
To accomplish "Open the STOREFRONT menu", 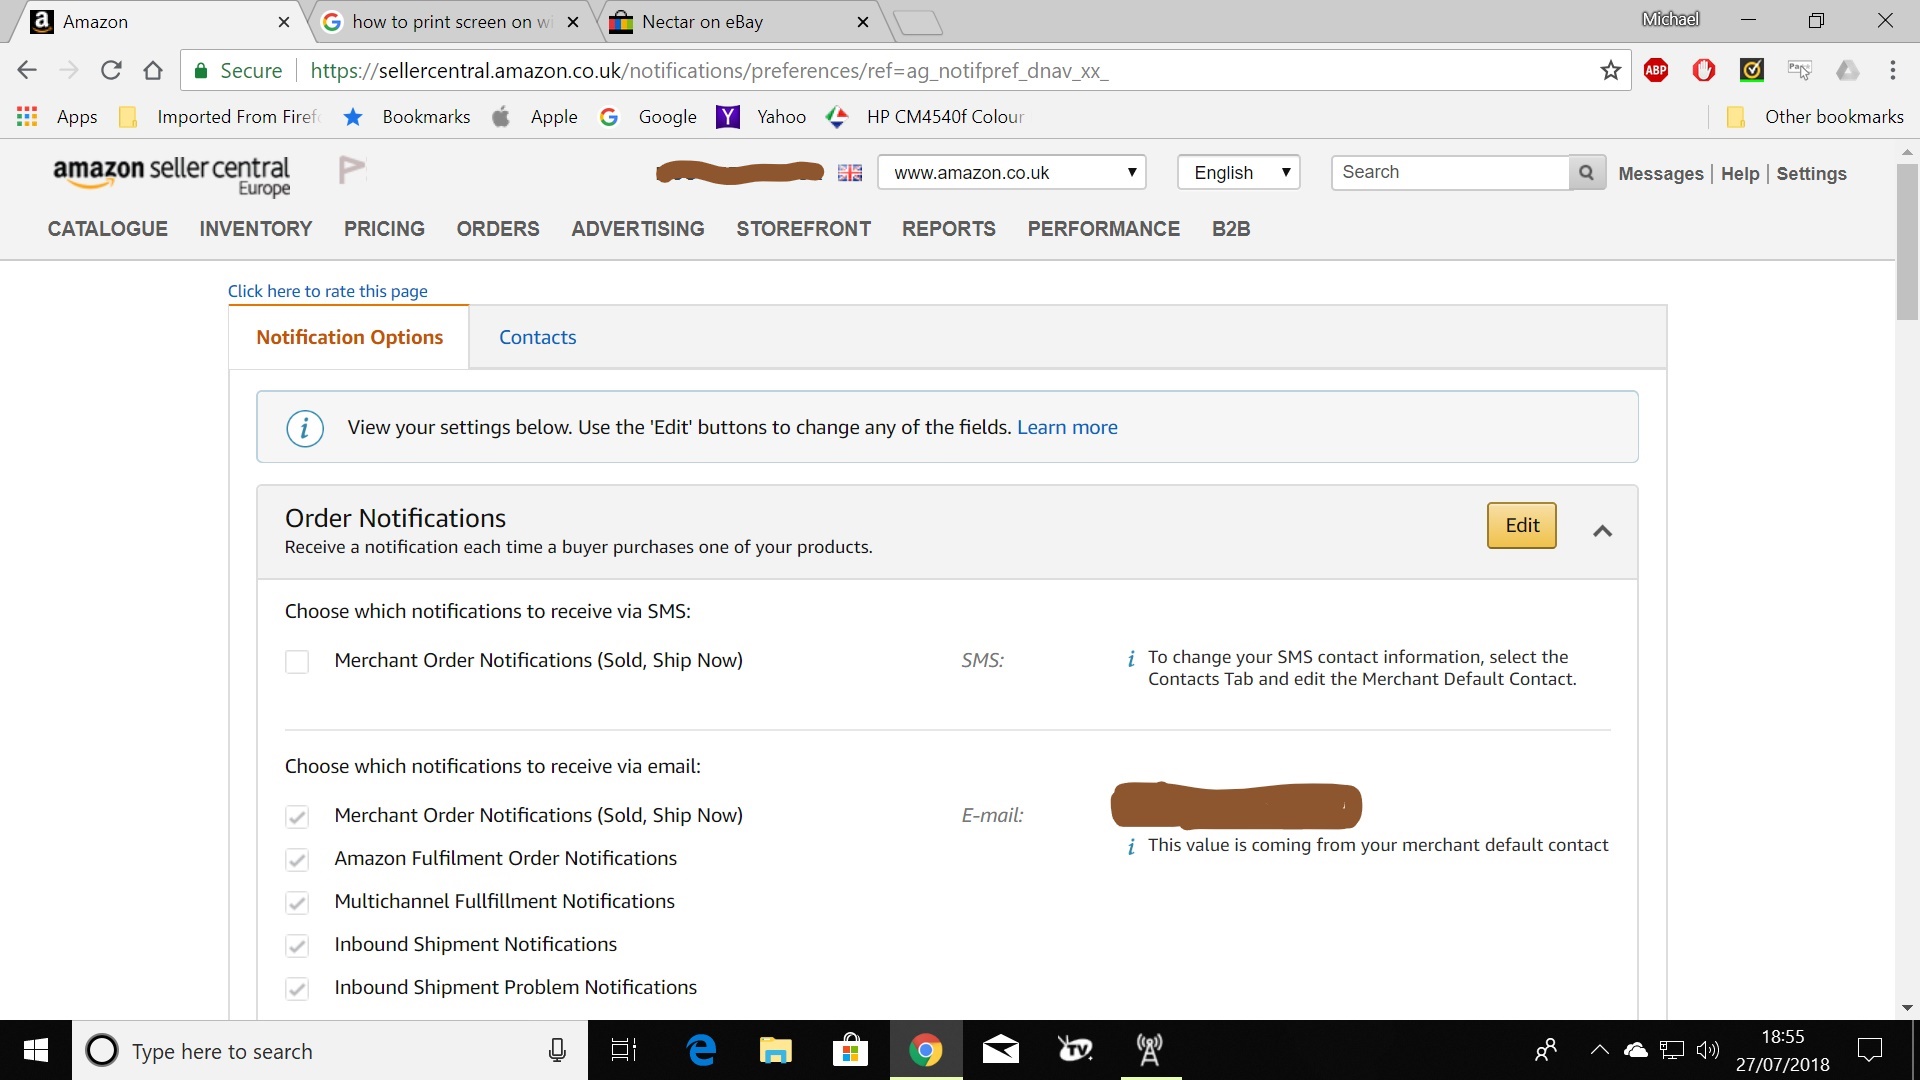I will click(803, 229).
